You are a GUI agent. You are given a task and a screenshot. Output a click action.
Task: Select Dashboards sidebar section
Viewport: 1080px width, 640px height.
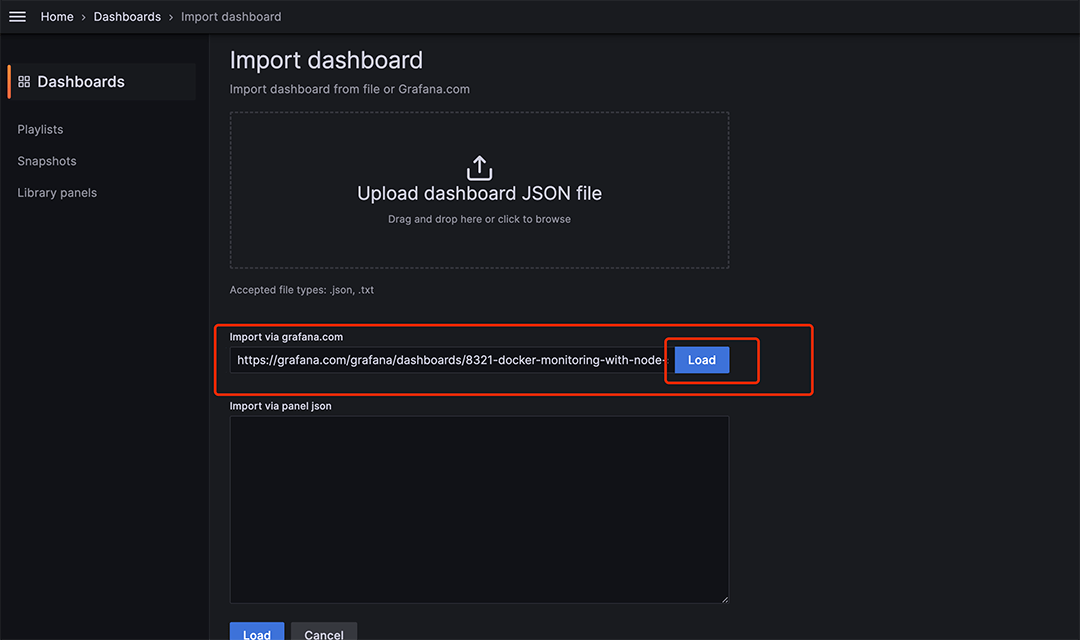[102, 82]
